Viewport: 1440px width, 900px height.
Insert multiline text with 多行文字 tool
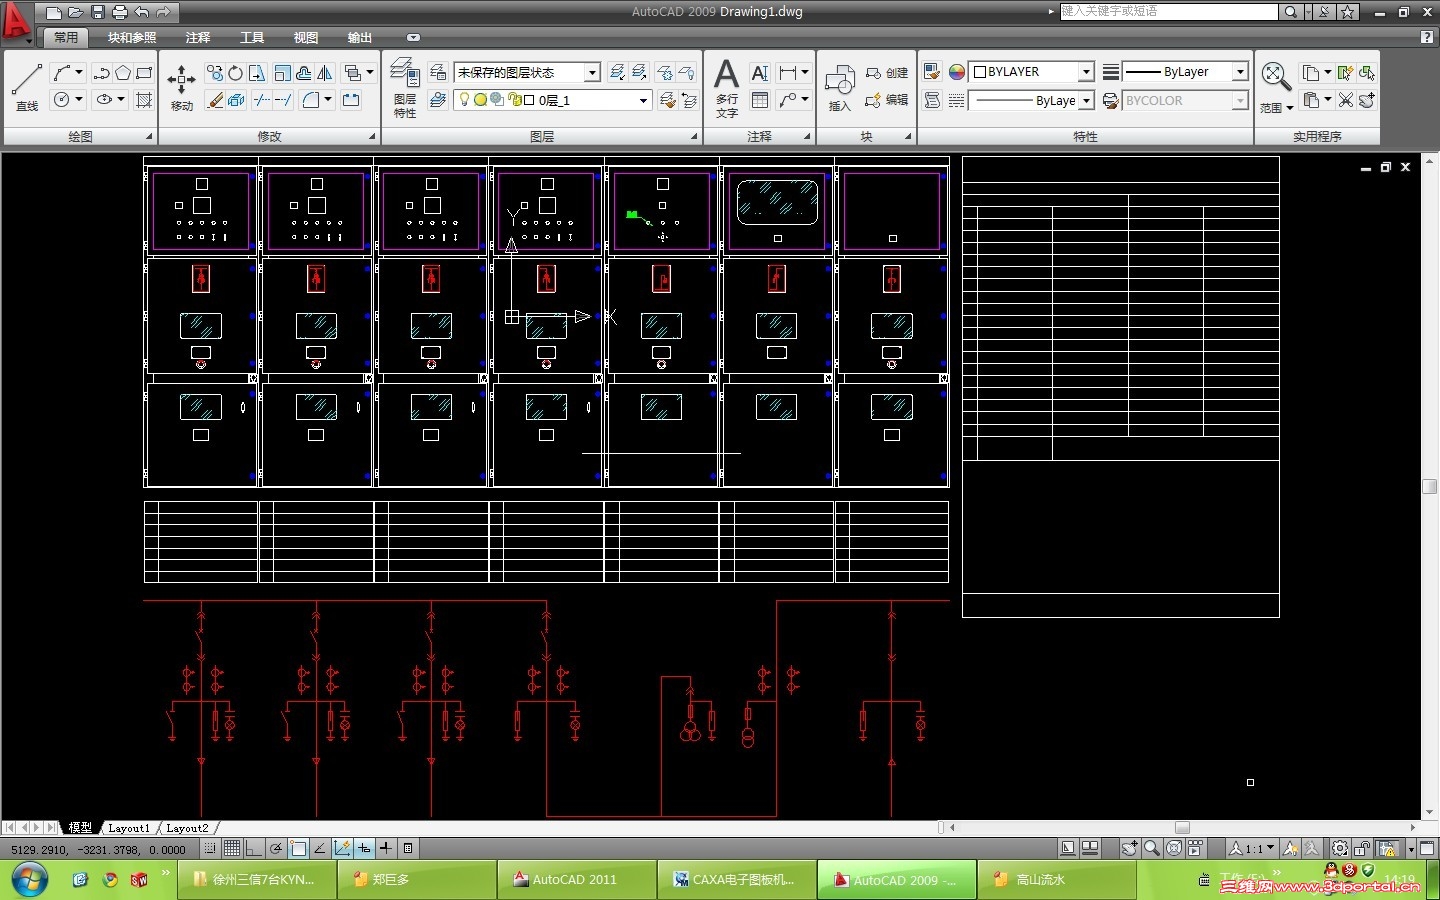tap(727, 88)
